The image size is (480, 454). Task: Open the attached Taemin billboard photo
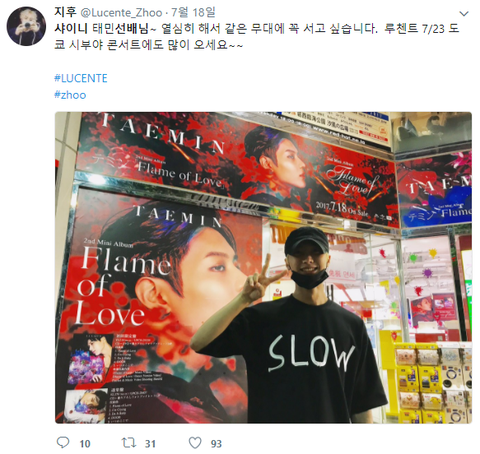pos(263,268)
